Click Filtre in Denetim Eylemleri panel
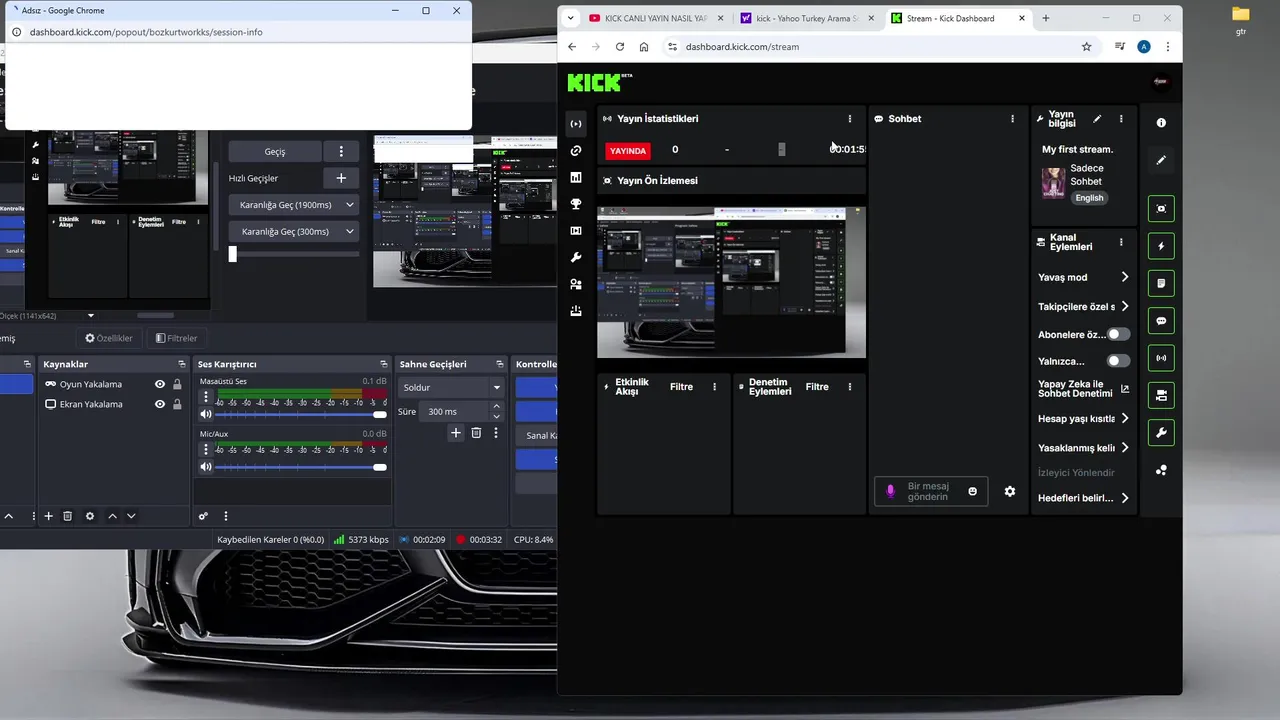 click(817, 387)
